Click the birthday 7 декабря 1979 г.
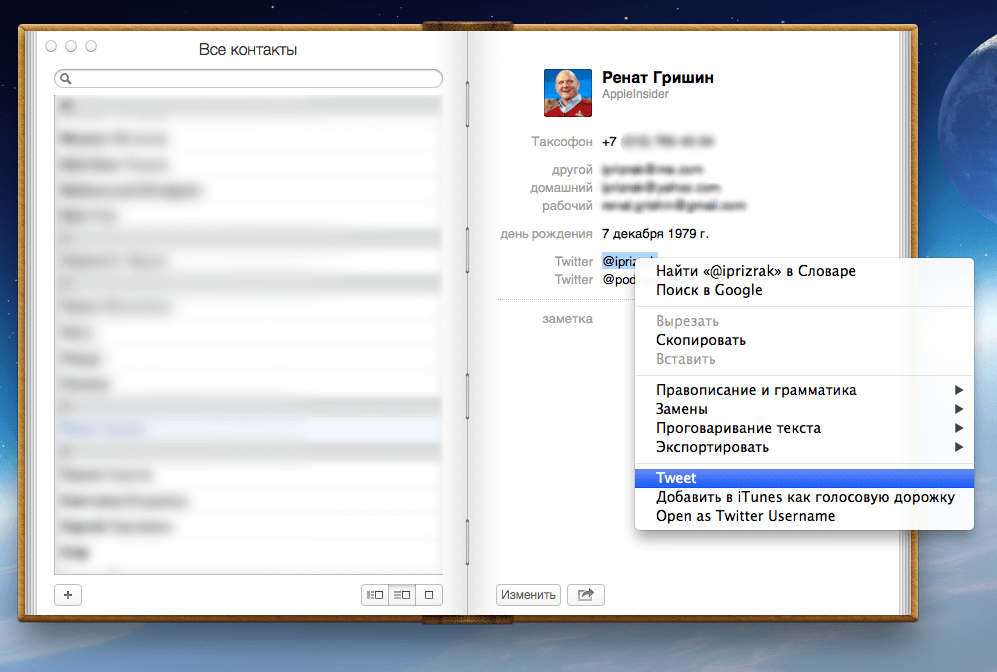The image size is (997, 672). tap(655, 234)
